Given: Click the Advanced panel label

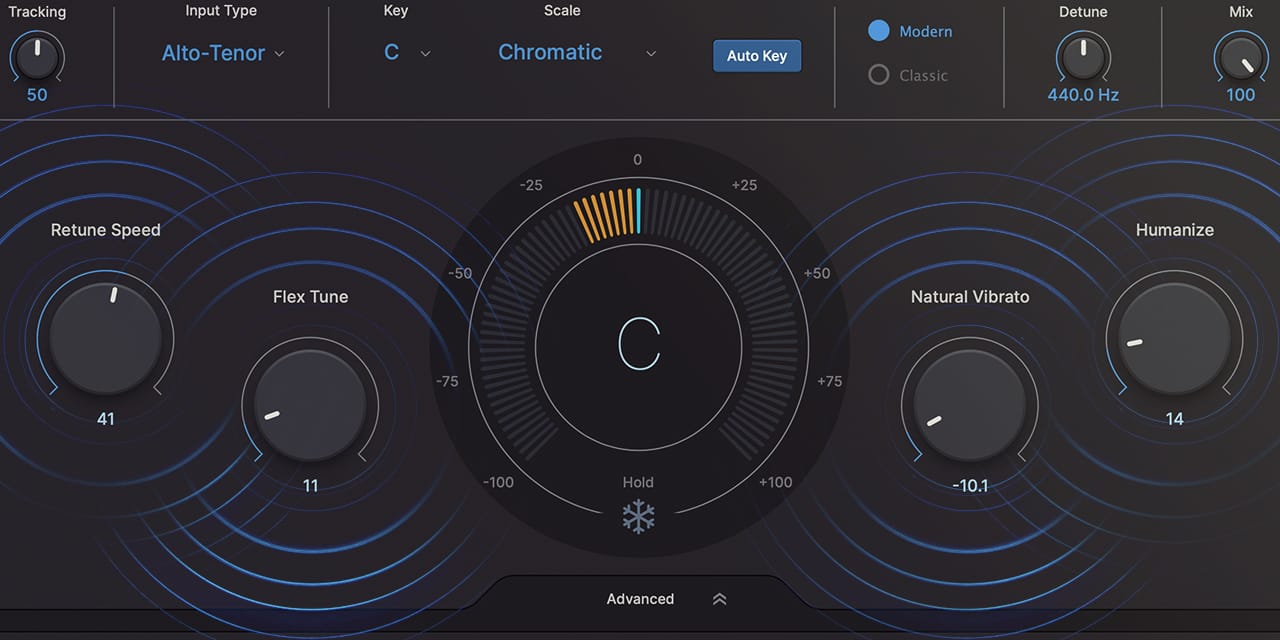Looking at the screenshot, I should [x=640, y=598].
